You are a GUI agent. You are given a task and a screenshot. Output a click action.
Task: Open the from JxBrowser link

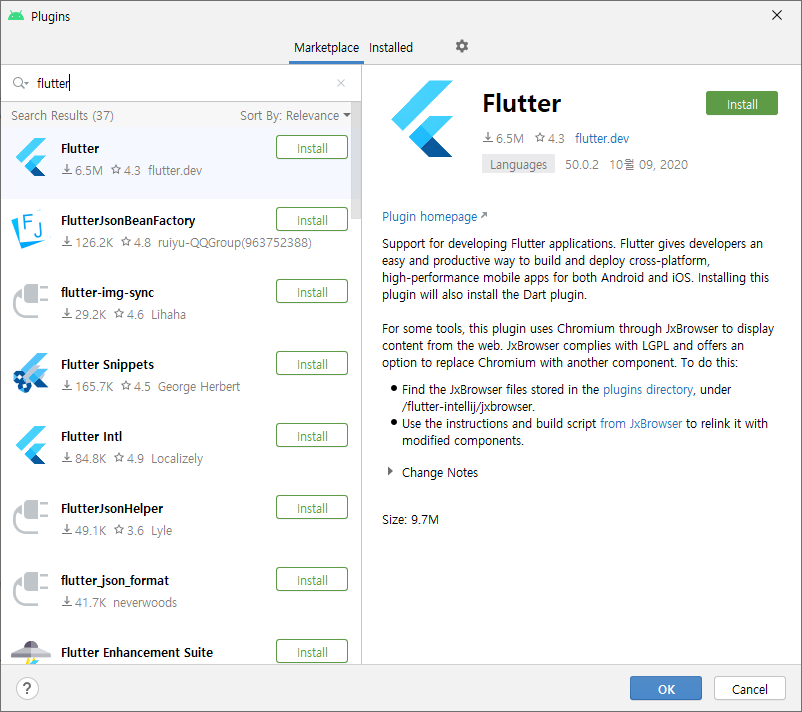coord(640,424)
